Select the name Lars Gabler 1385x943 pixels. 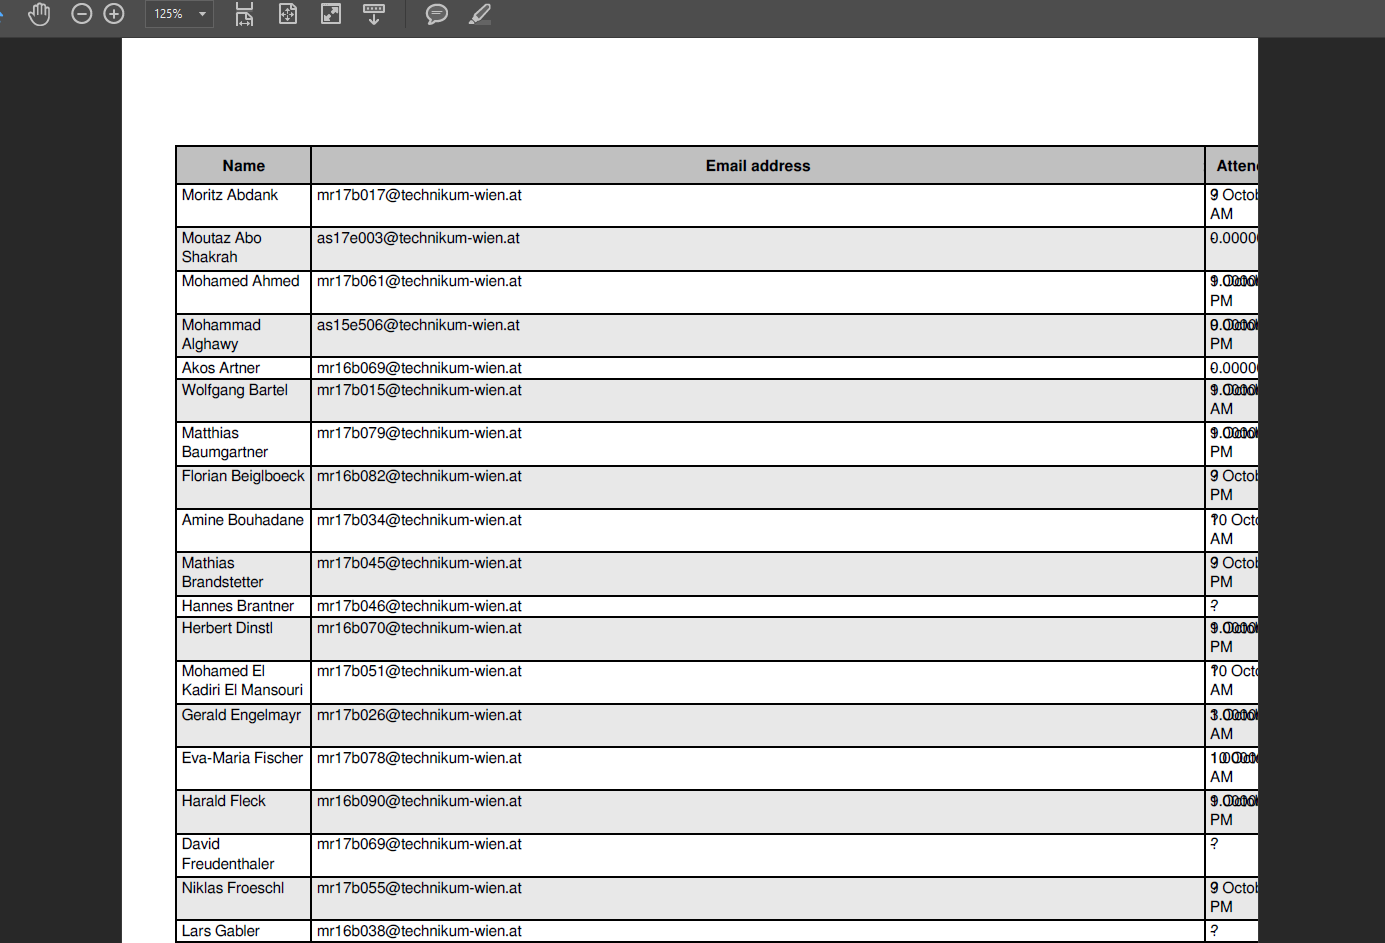click(221, 931)
